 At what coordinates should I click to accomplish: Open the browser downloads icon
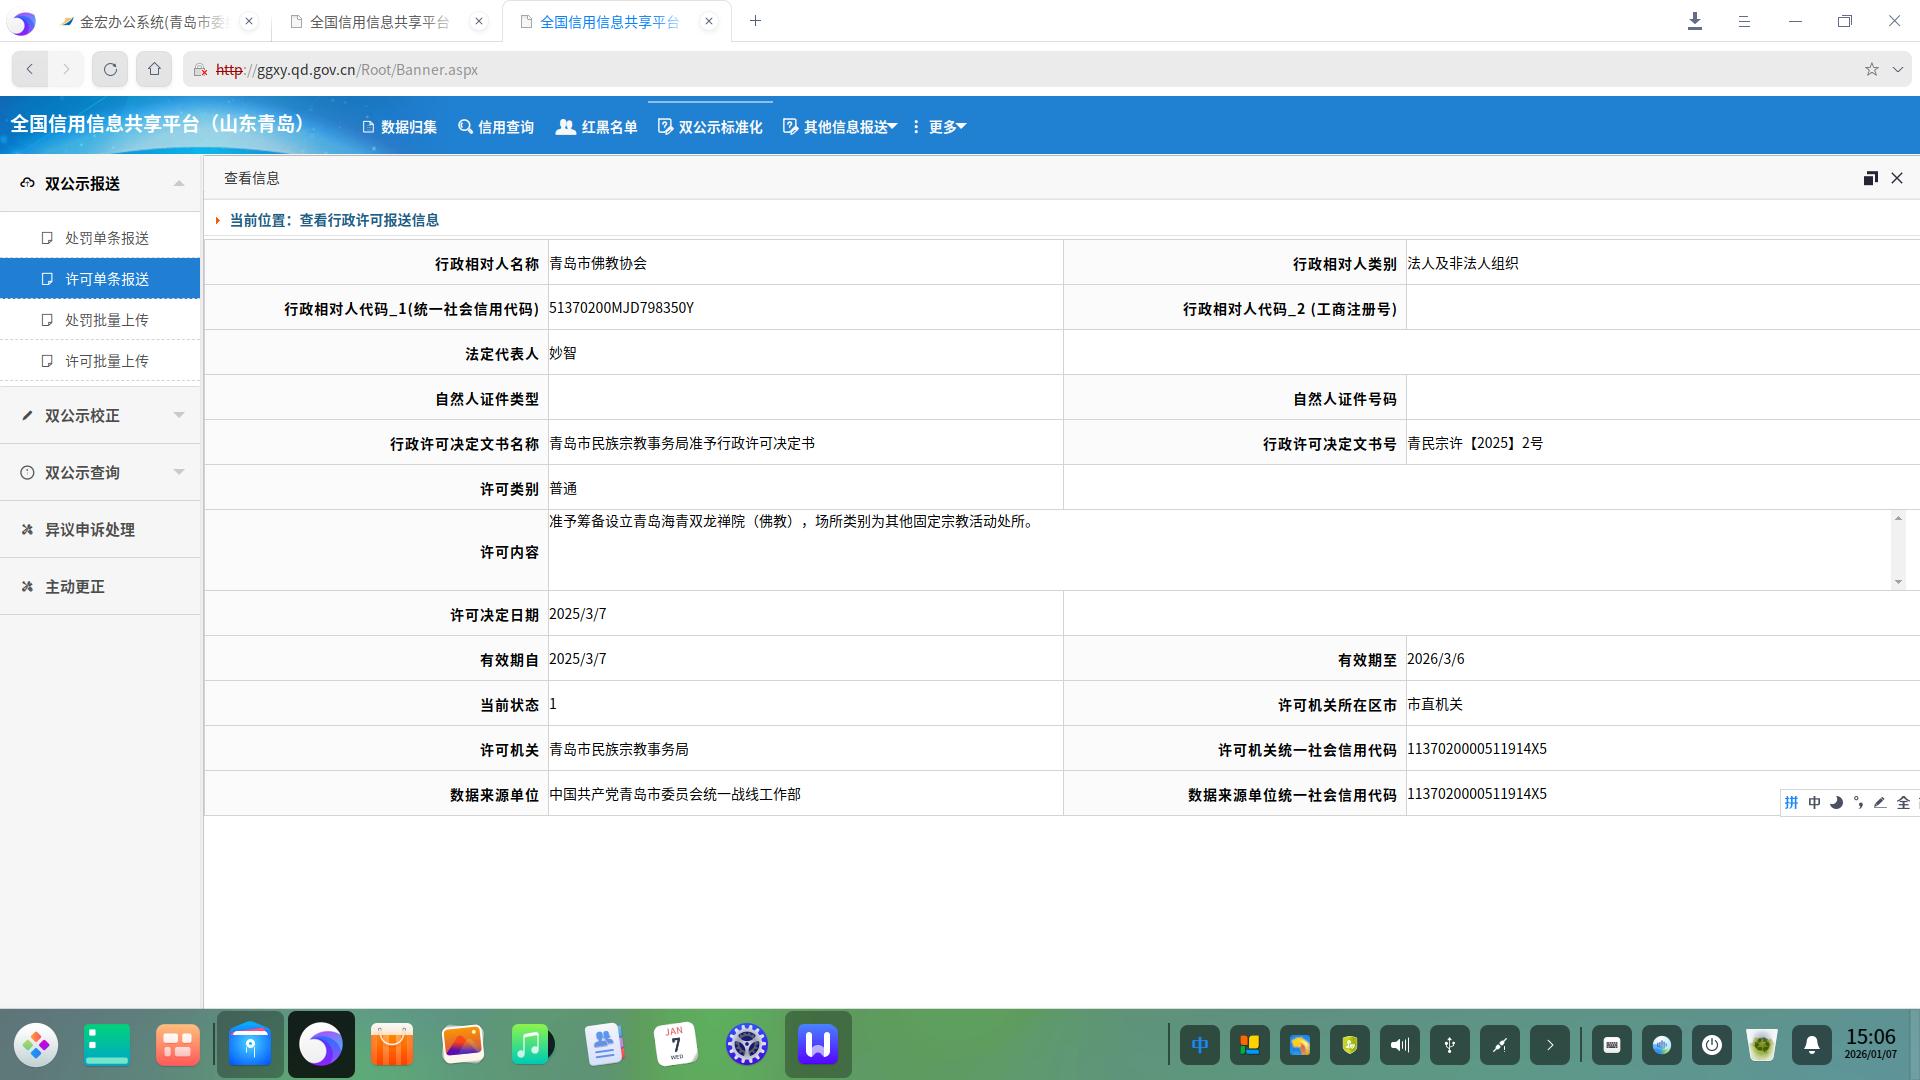(x=1694, y=21)
